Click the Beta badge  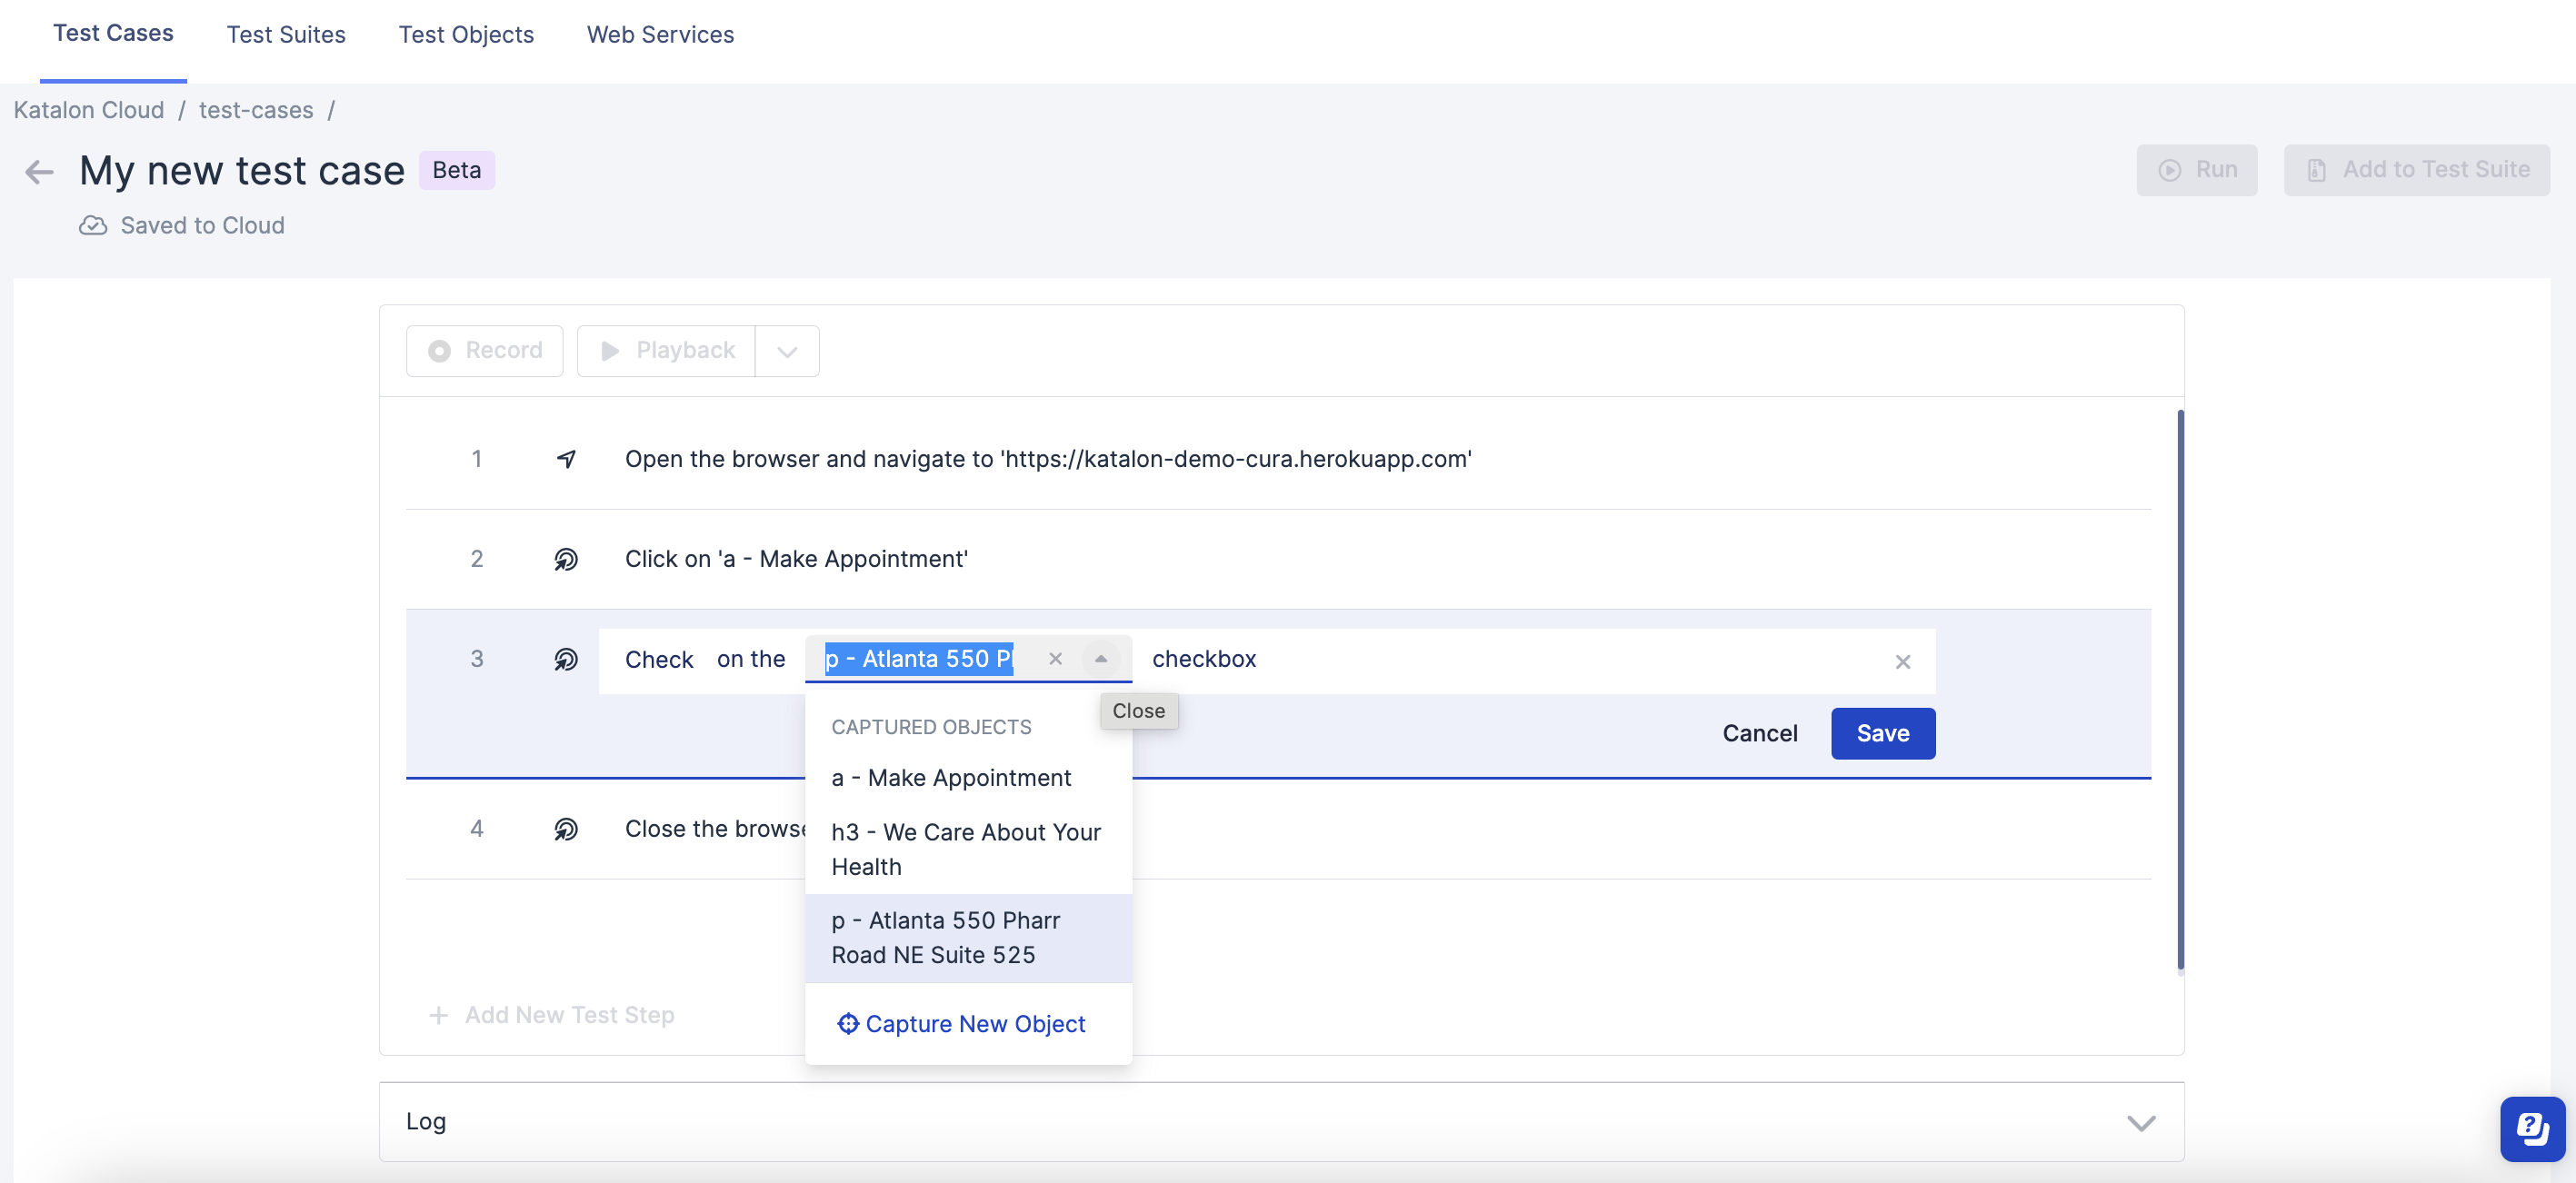click(x=457, y=171)
